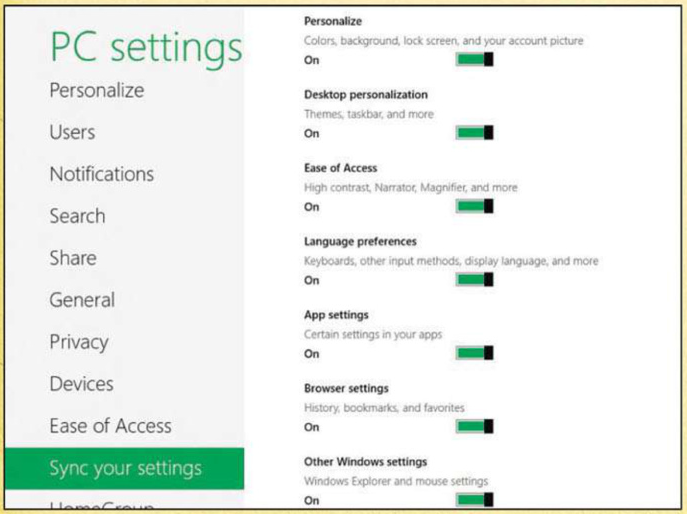Image resolution: width=687 pixels, height=514 pixels.
Task: Toggle the App settings sync switch
Action: pyautogui.click(x=475, y=353)
